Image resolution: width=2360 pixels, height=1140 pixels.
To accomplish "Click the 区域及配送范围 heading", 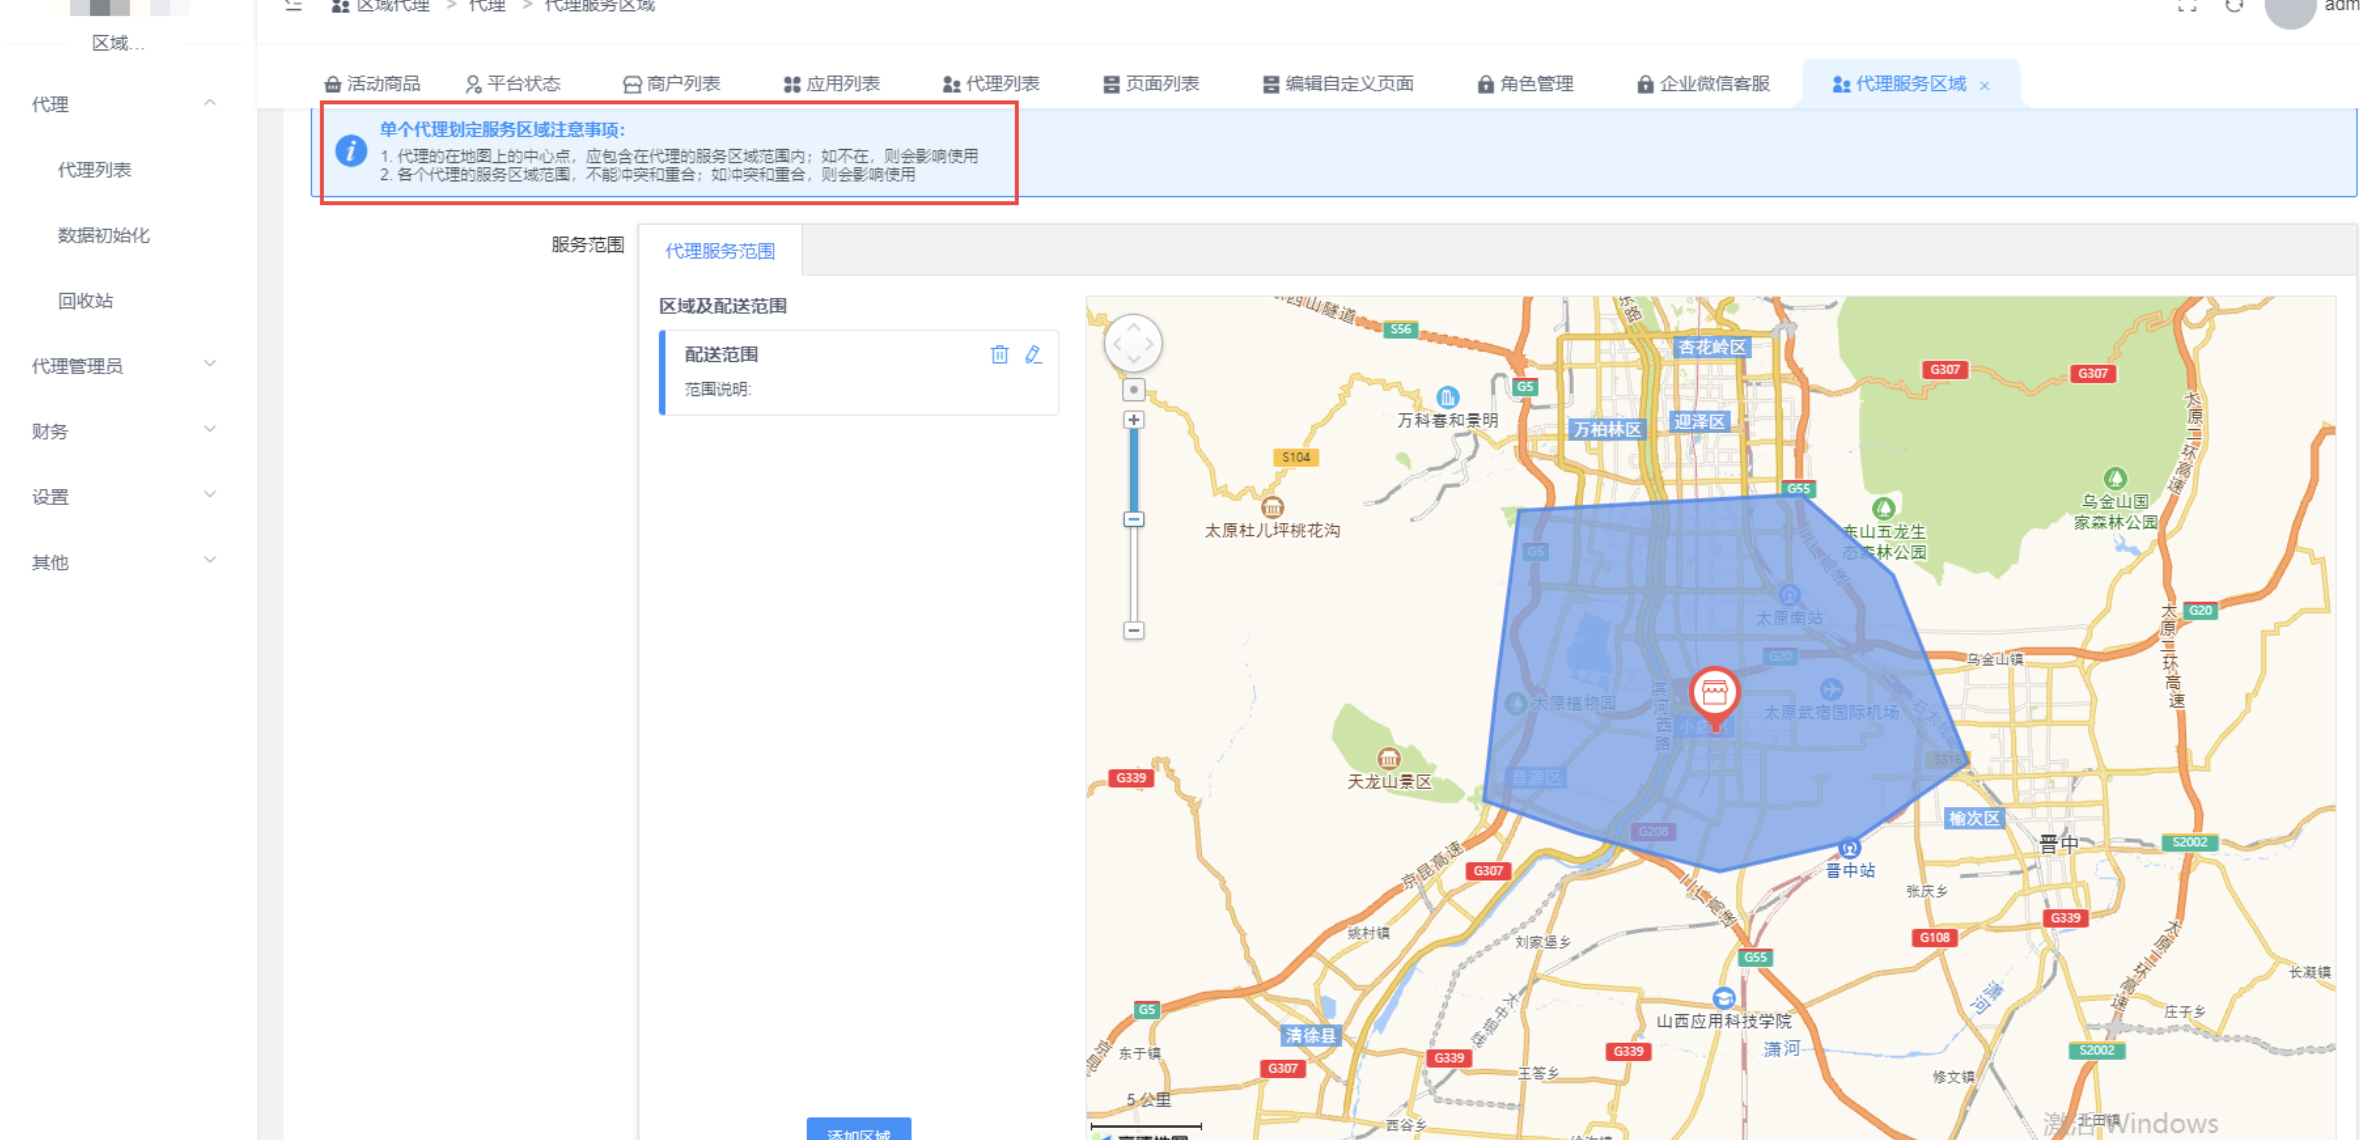I will 723,306.
